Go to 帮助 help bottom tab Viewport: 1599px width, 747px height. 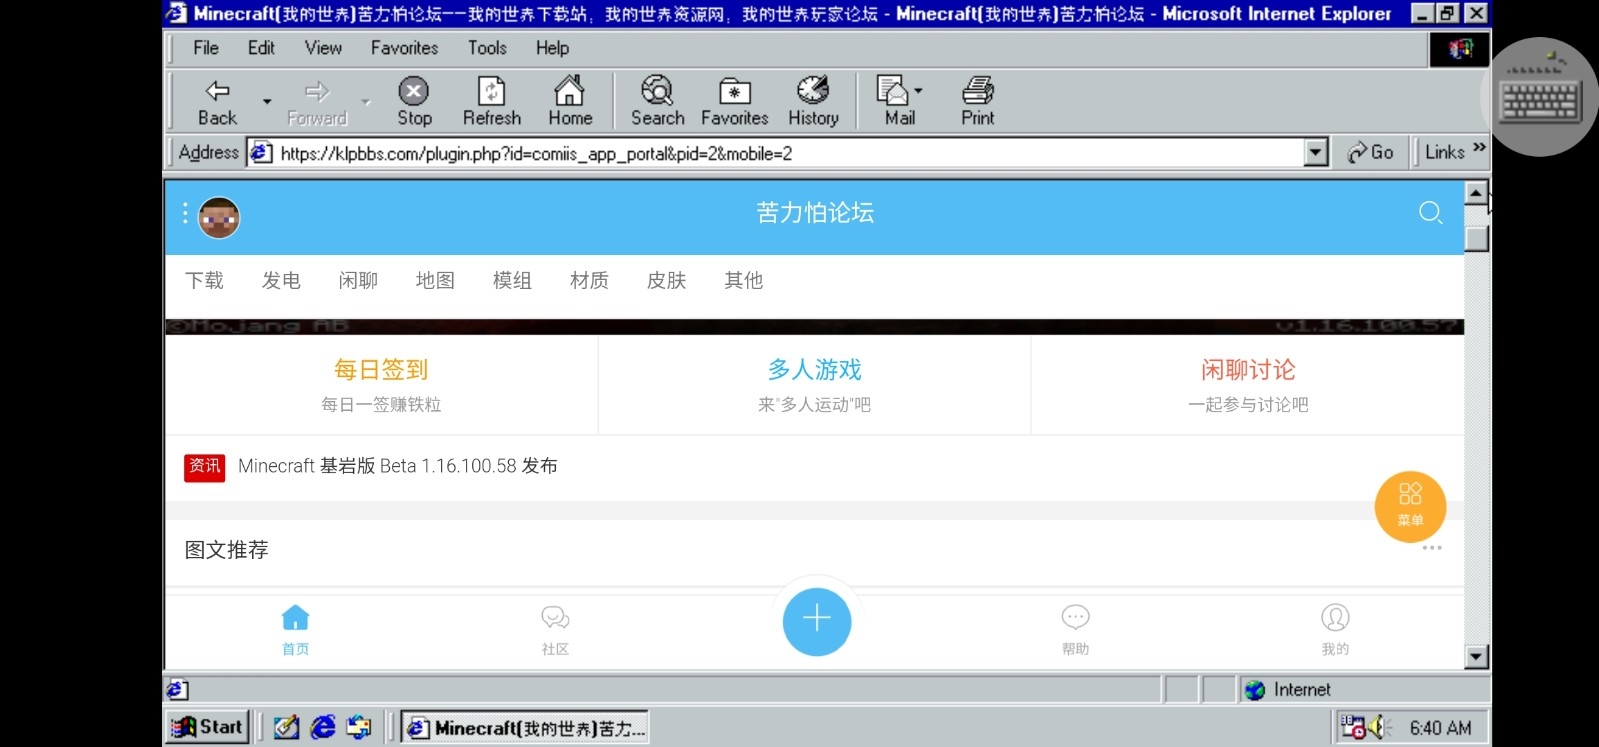pos(1075,630)
